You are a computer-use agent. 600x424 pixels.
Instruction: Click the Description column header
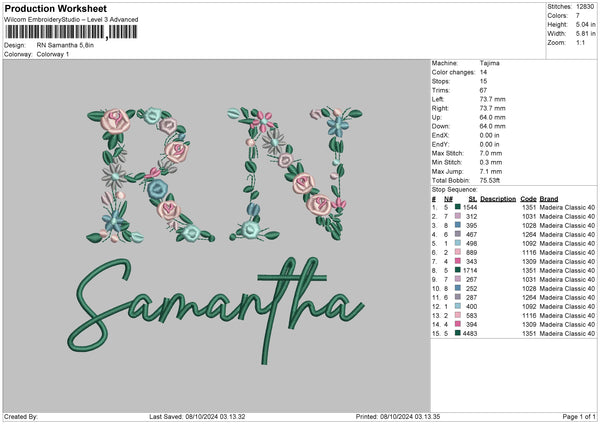498,198
